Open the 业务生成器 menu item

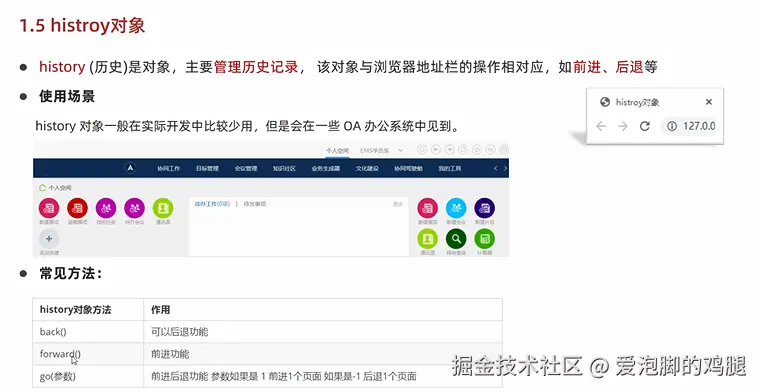(x=326, y=169)
